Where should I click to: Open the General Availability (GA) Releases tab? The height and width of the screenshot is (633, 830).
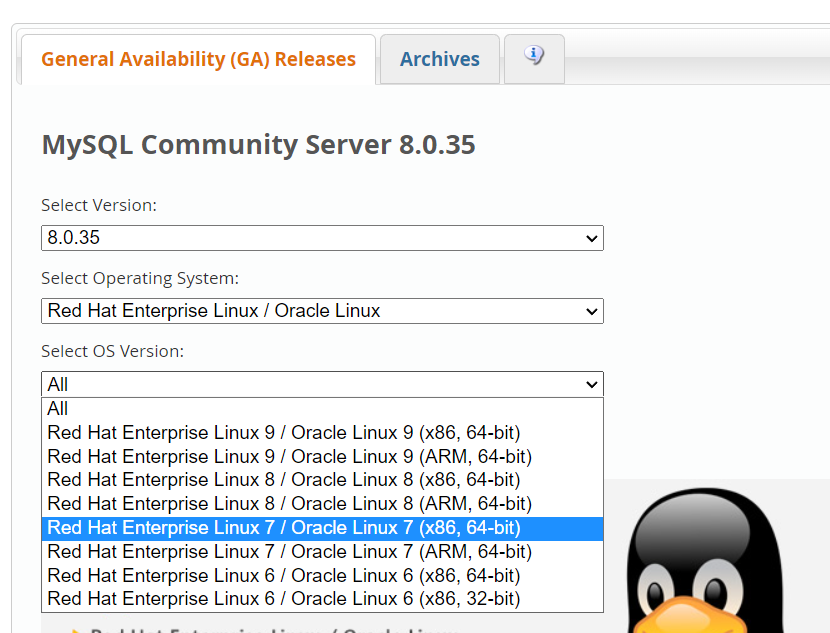coord(199,59)
